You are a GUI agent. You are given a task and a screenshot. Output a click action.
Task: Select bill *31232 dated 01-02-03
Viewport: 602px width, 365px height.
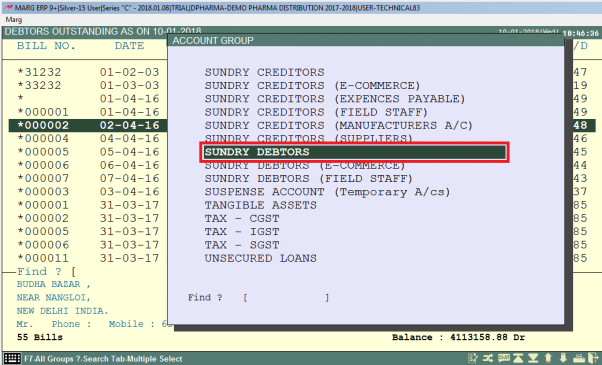coord(88,72)
